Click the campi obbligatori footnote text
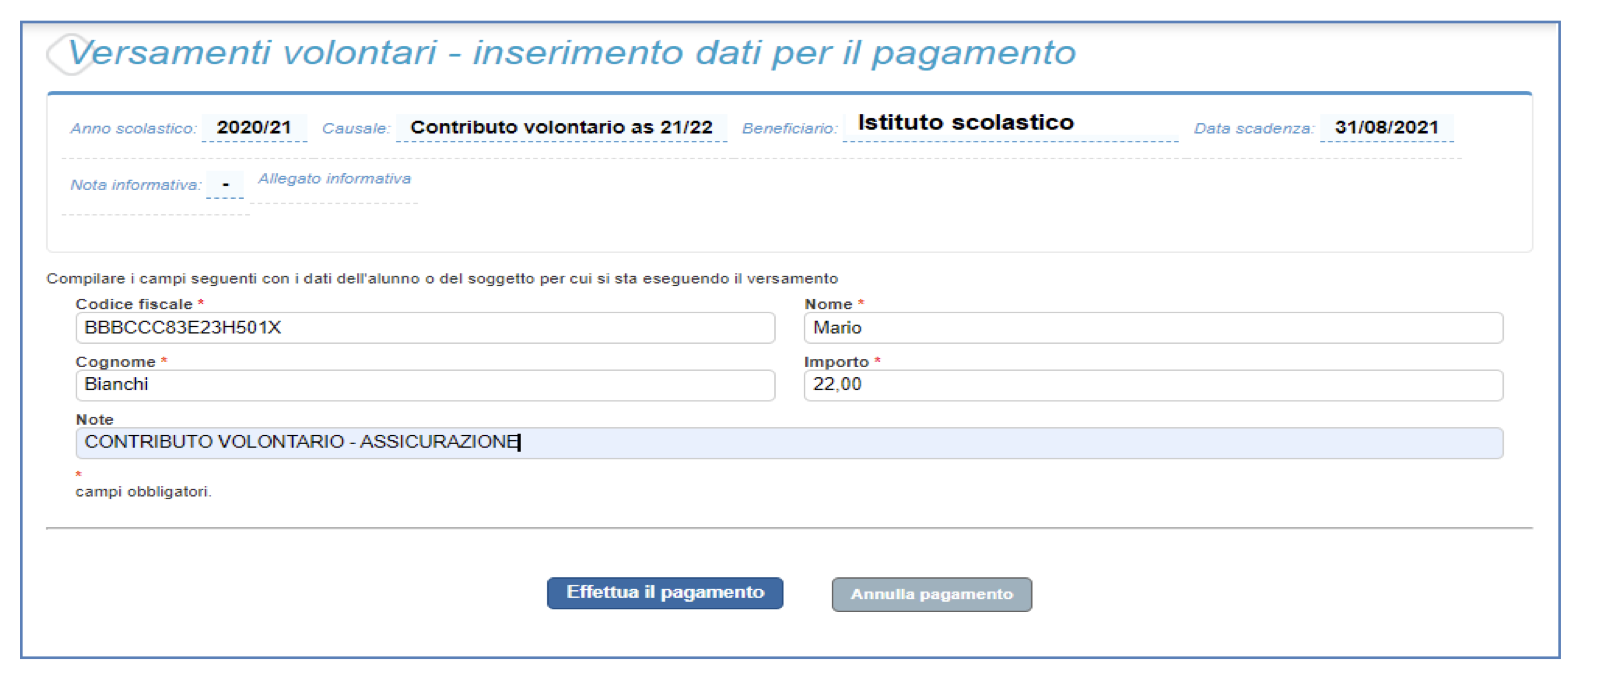 143,492
